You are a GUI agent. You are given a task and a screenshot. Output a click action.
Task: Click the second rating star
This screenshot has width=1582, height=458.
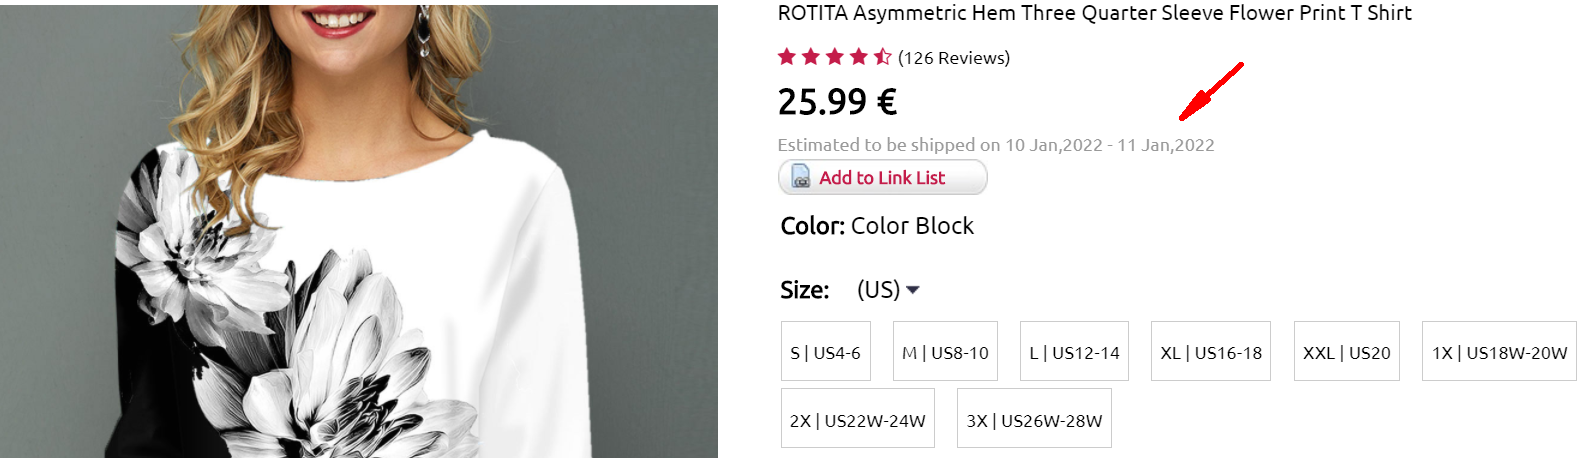[811, 57]
